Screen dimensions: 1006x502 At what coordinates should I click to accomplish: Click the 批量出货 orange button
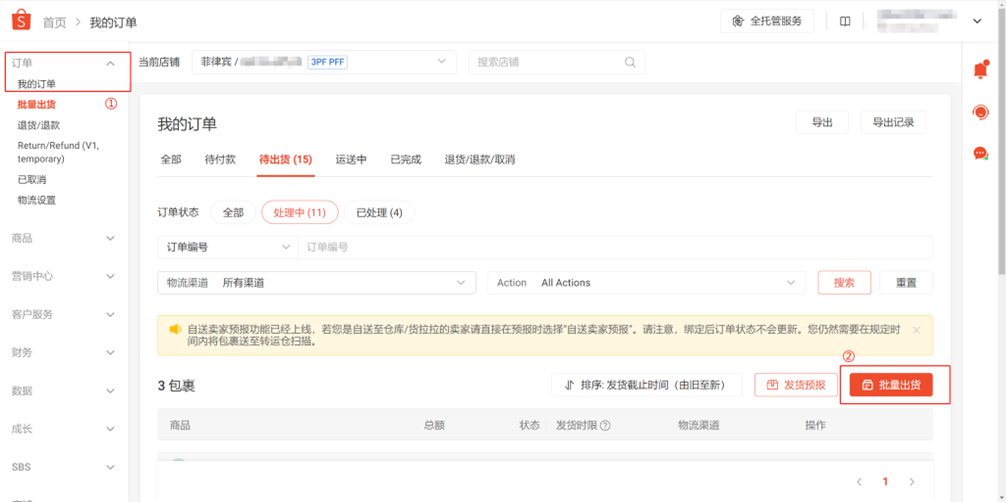point(891,385)
